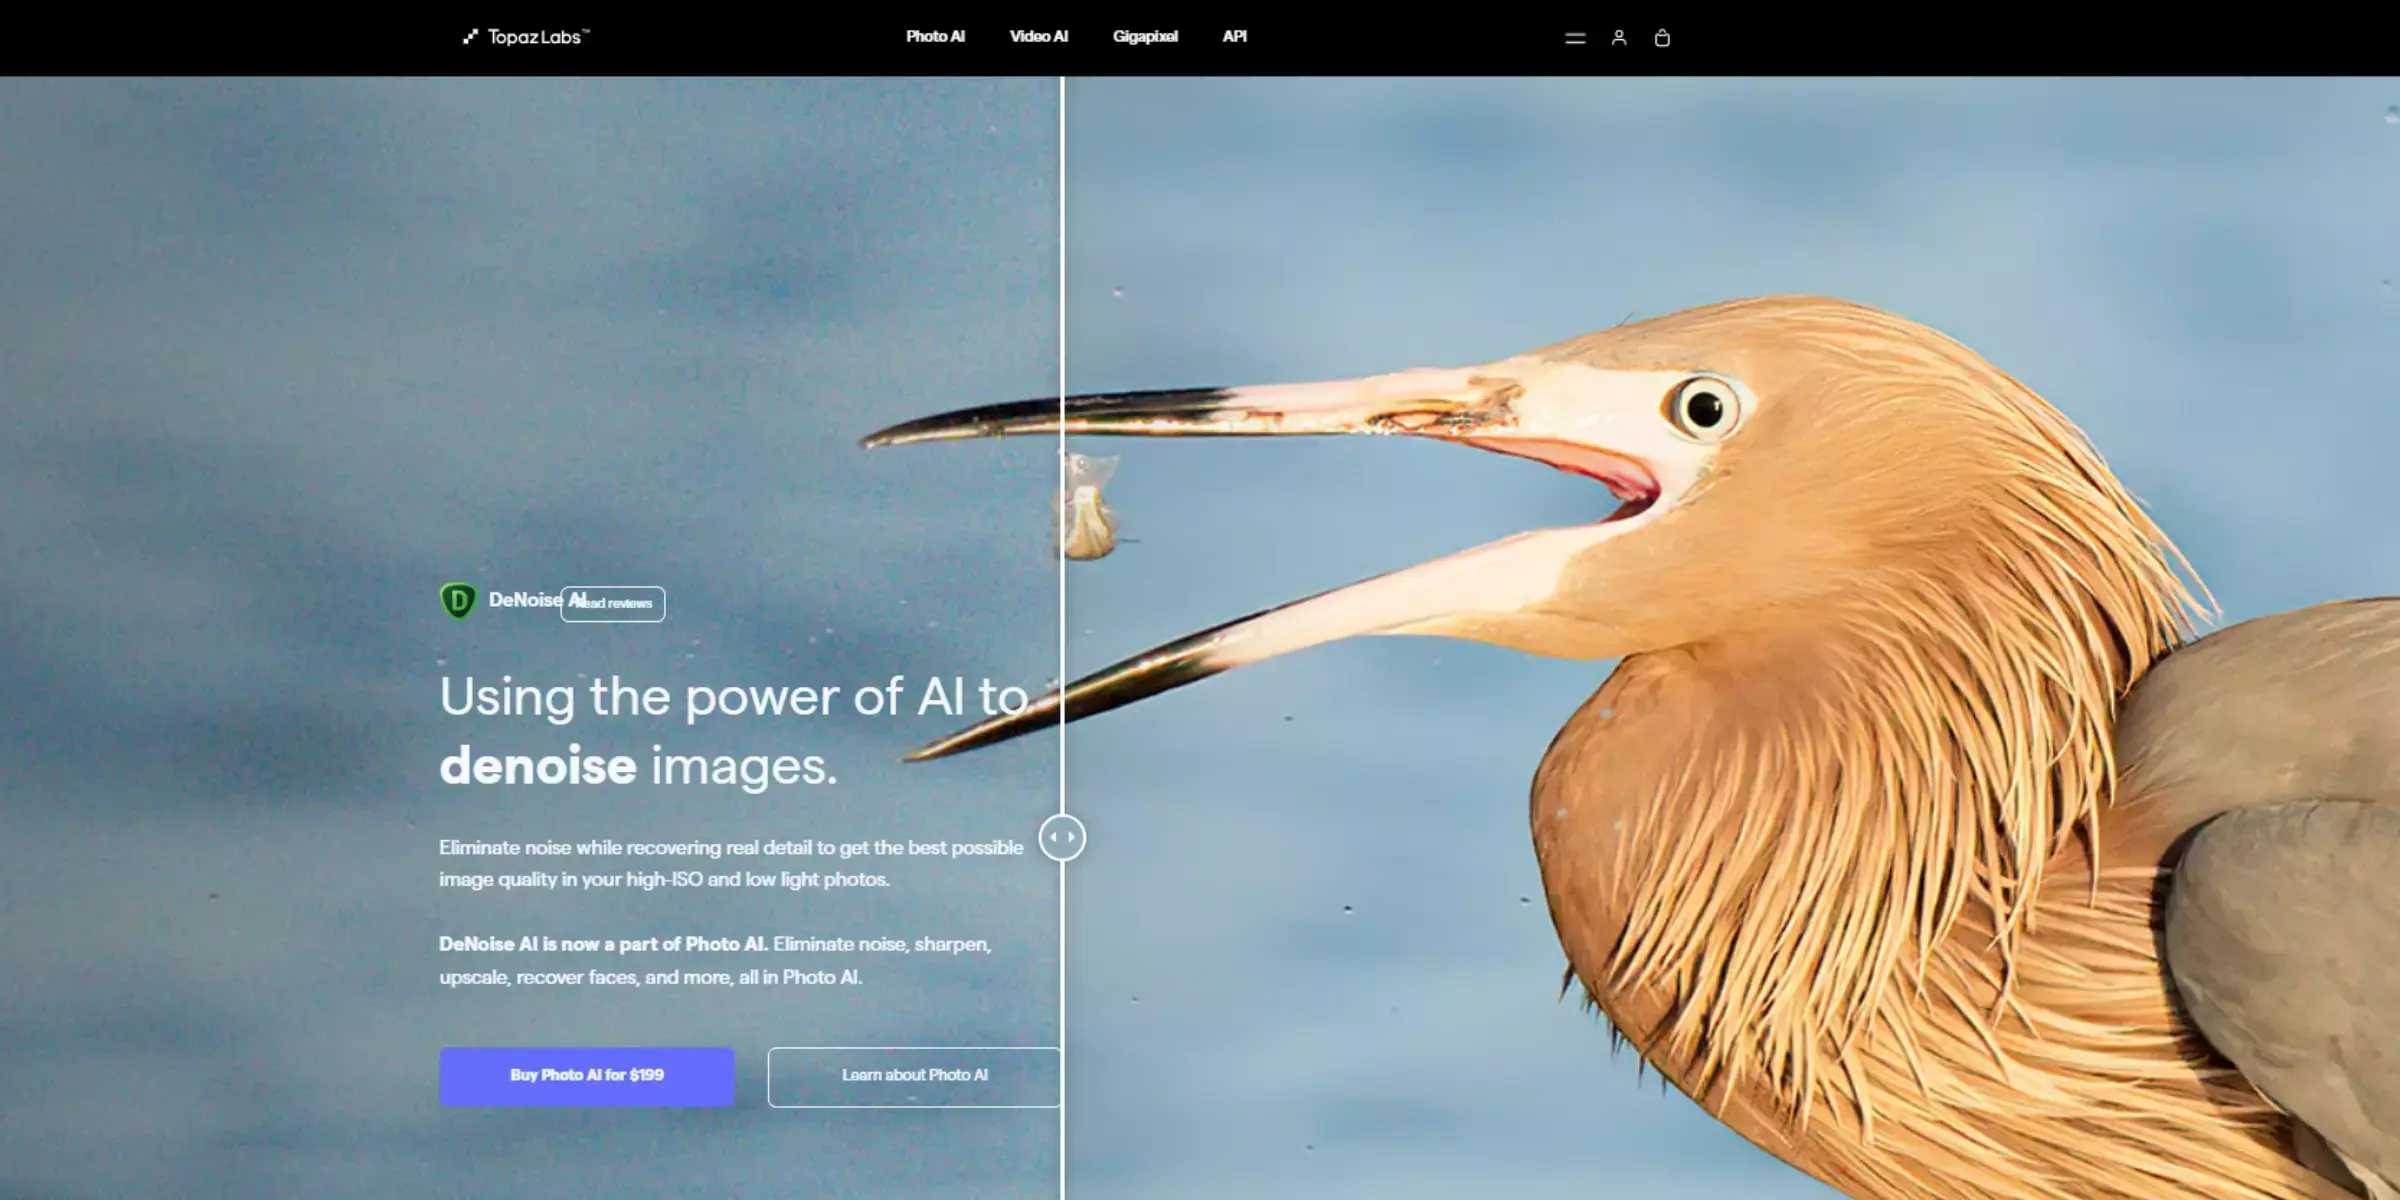
Task: Select the API navigation item
Action: pyautogui.click(x=1234, y=37)
